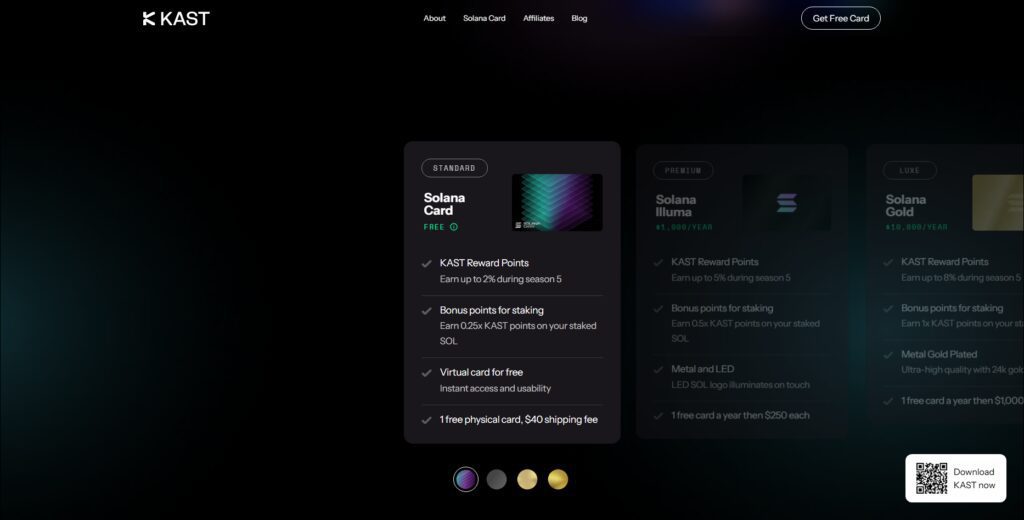Click the Solana Illuma card image
This screenshot has height=520, width=1024.
(x=787, y=203)
